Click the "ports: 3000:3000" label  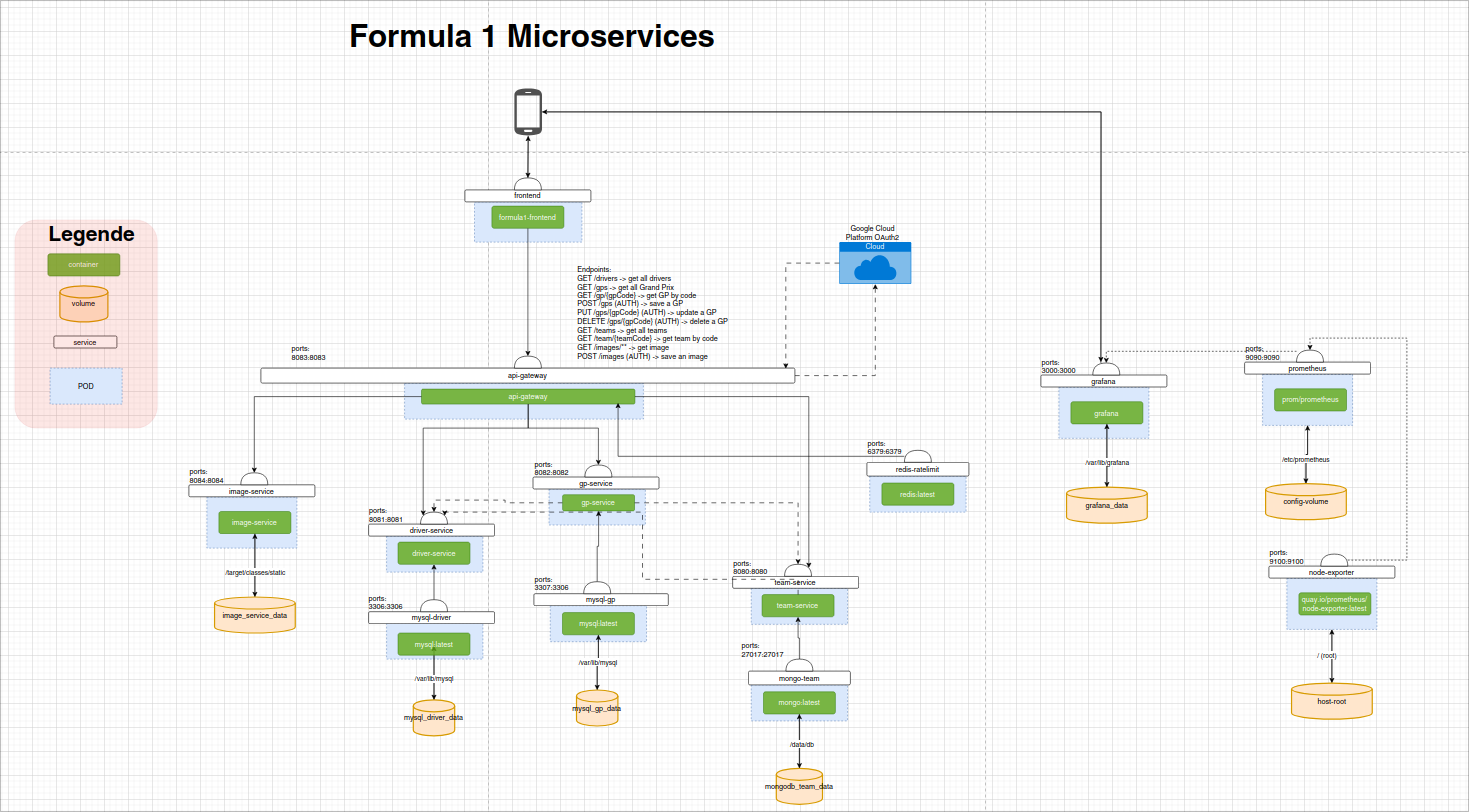click(1058, 367)
